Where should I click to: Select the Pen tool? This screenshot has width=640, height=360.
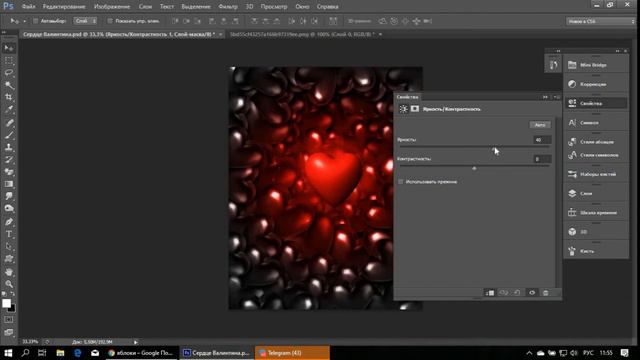point(9,222)
